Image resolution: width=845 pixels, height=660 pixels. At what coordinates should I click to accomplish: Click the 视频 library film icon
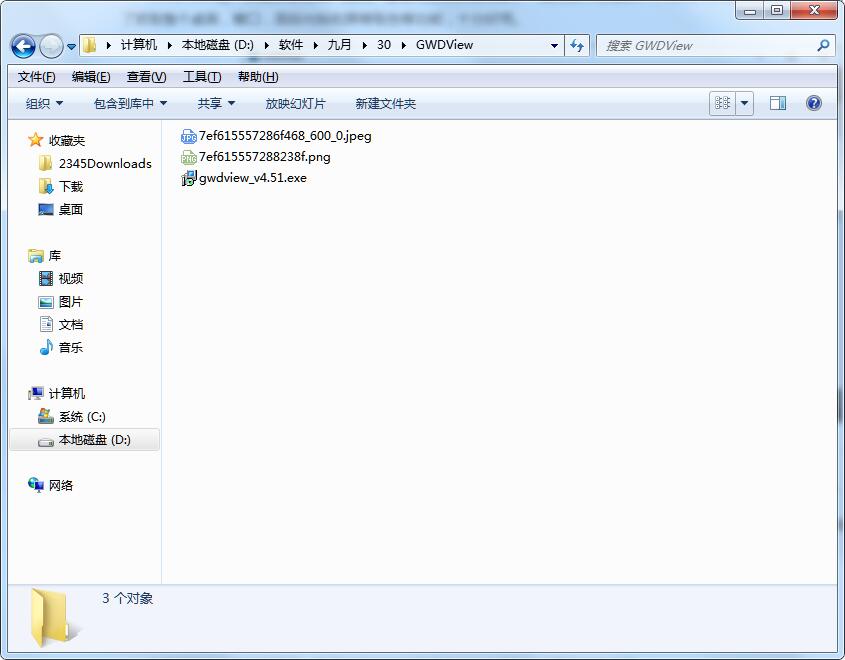pos(46,278)
